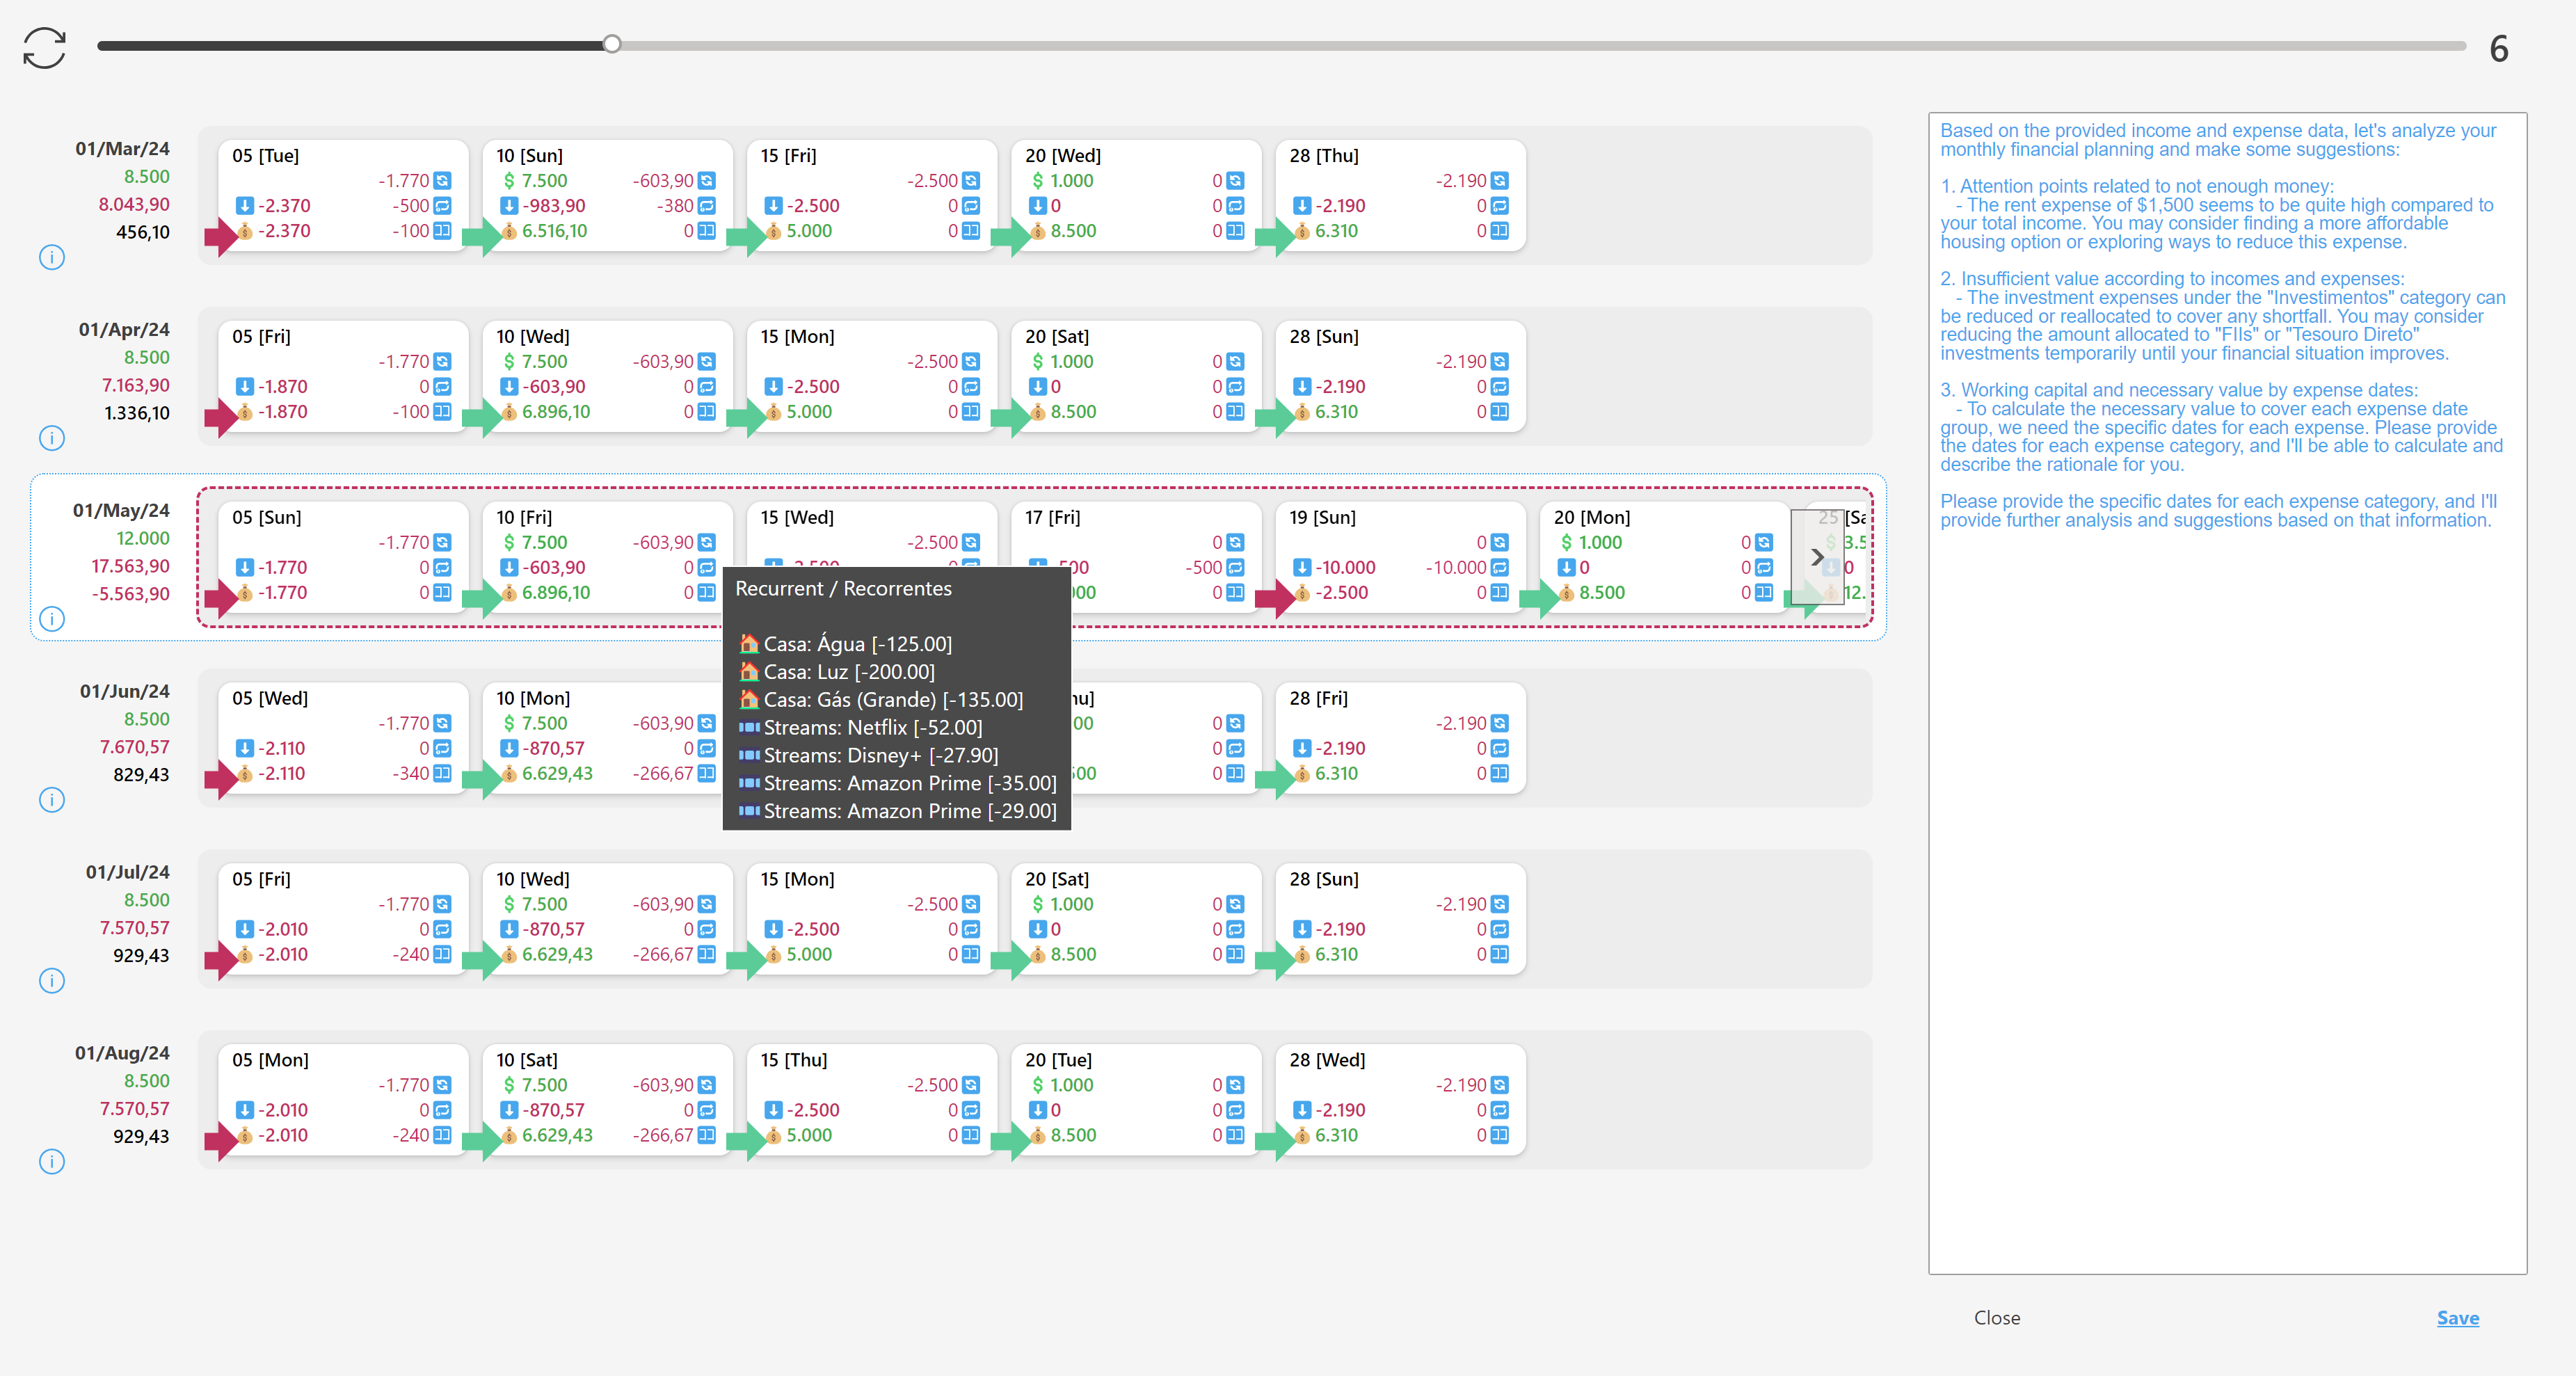Expand hidden May cards with the chevron arrow
Image resolution: width=2576 pixels, height=1376 pixels.
click(1817, 558)
